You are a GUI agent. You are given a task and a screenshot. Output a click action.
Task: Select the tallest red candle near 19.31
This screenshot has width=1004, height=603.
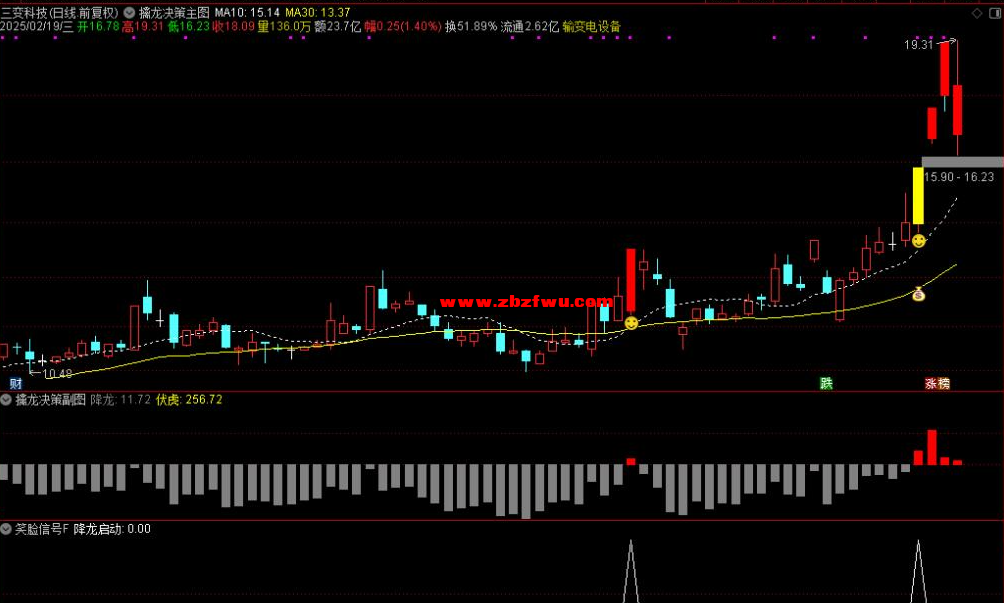[944, 68]
